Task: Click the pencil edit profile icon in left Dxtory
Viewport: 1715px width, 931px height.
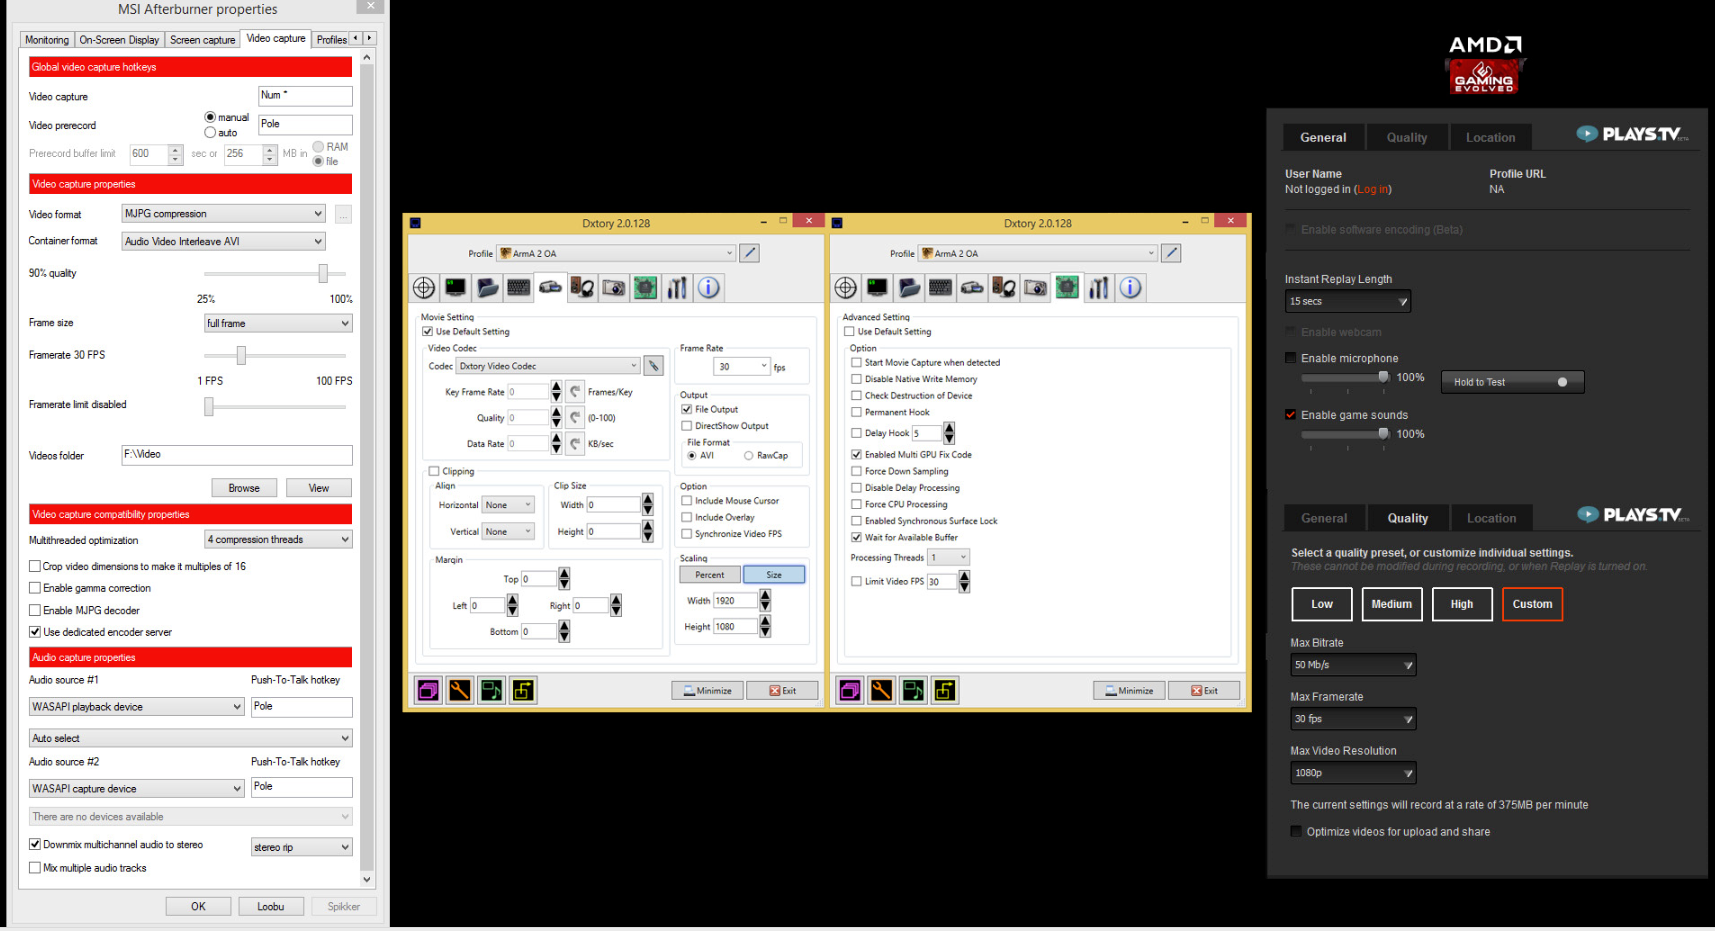Action: (749, 253)
